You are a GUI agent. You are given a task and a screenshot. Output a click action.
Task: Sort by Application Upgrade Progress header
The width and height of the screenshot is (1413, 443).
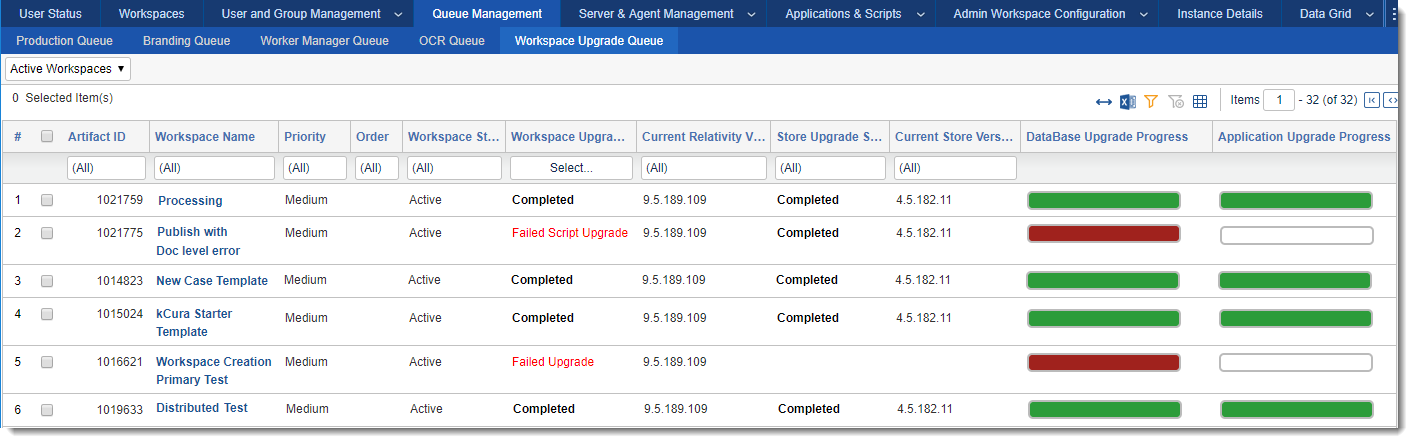coord(1304,137)
